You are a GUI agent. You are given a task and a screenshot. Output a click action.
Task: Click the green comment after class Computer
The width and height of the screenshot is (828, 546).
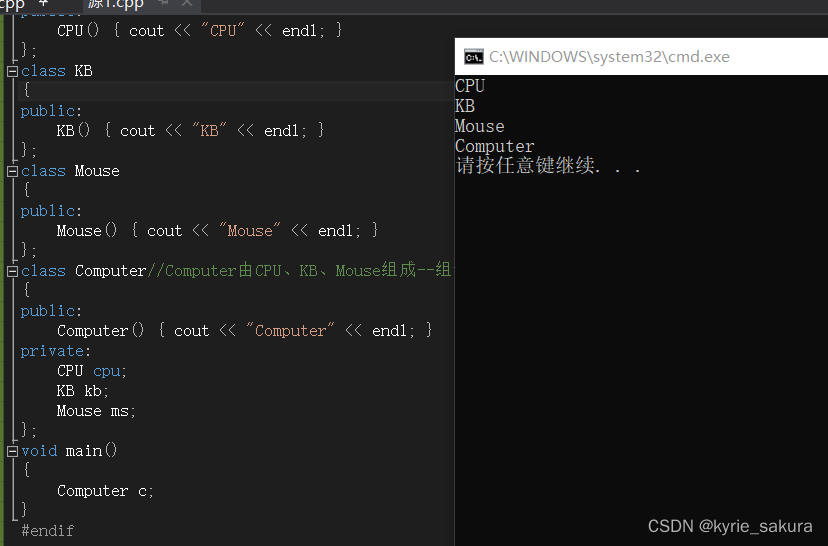(300, 271)
